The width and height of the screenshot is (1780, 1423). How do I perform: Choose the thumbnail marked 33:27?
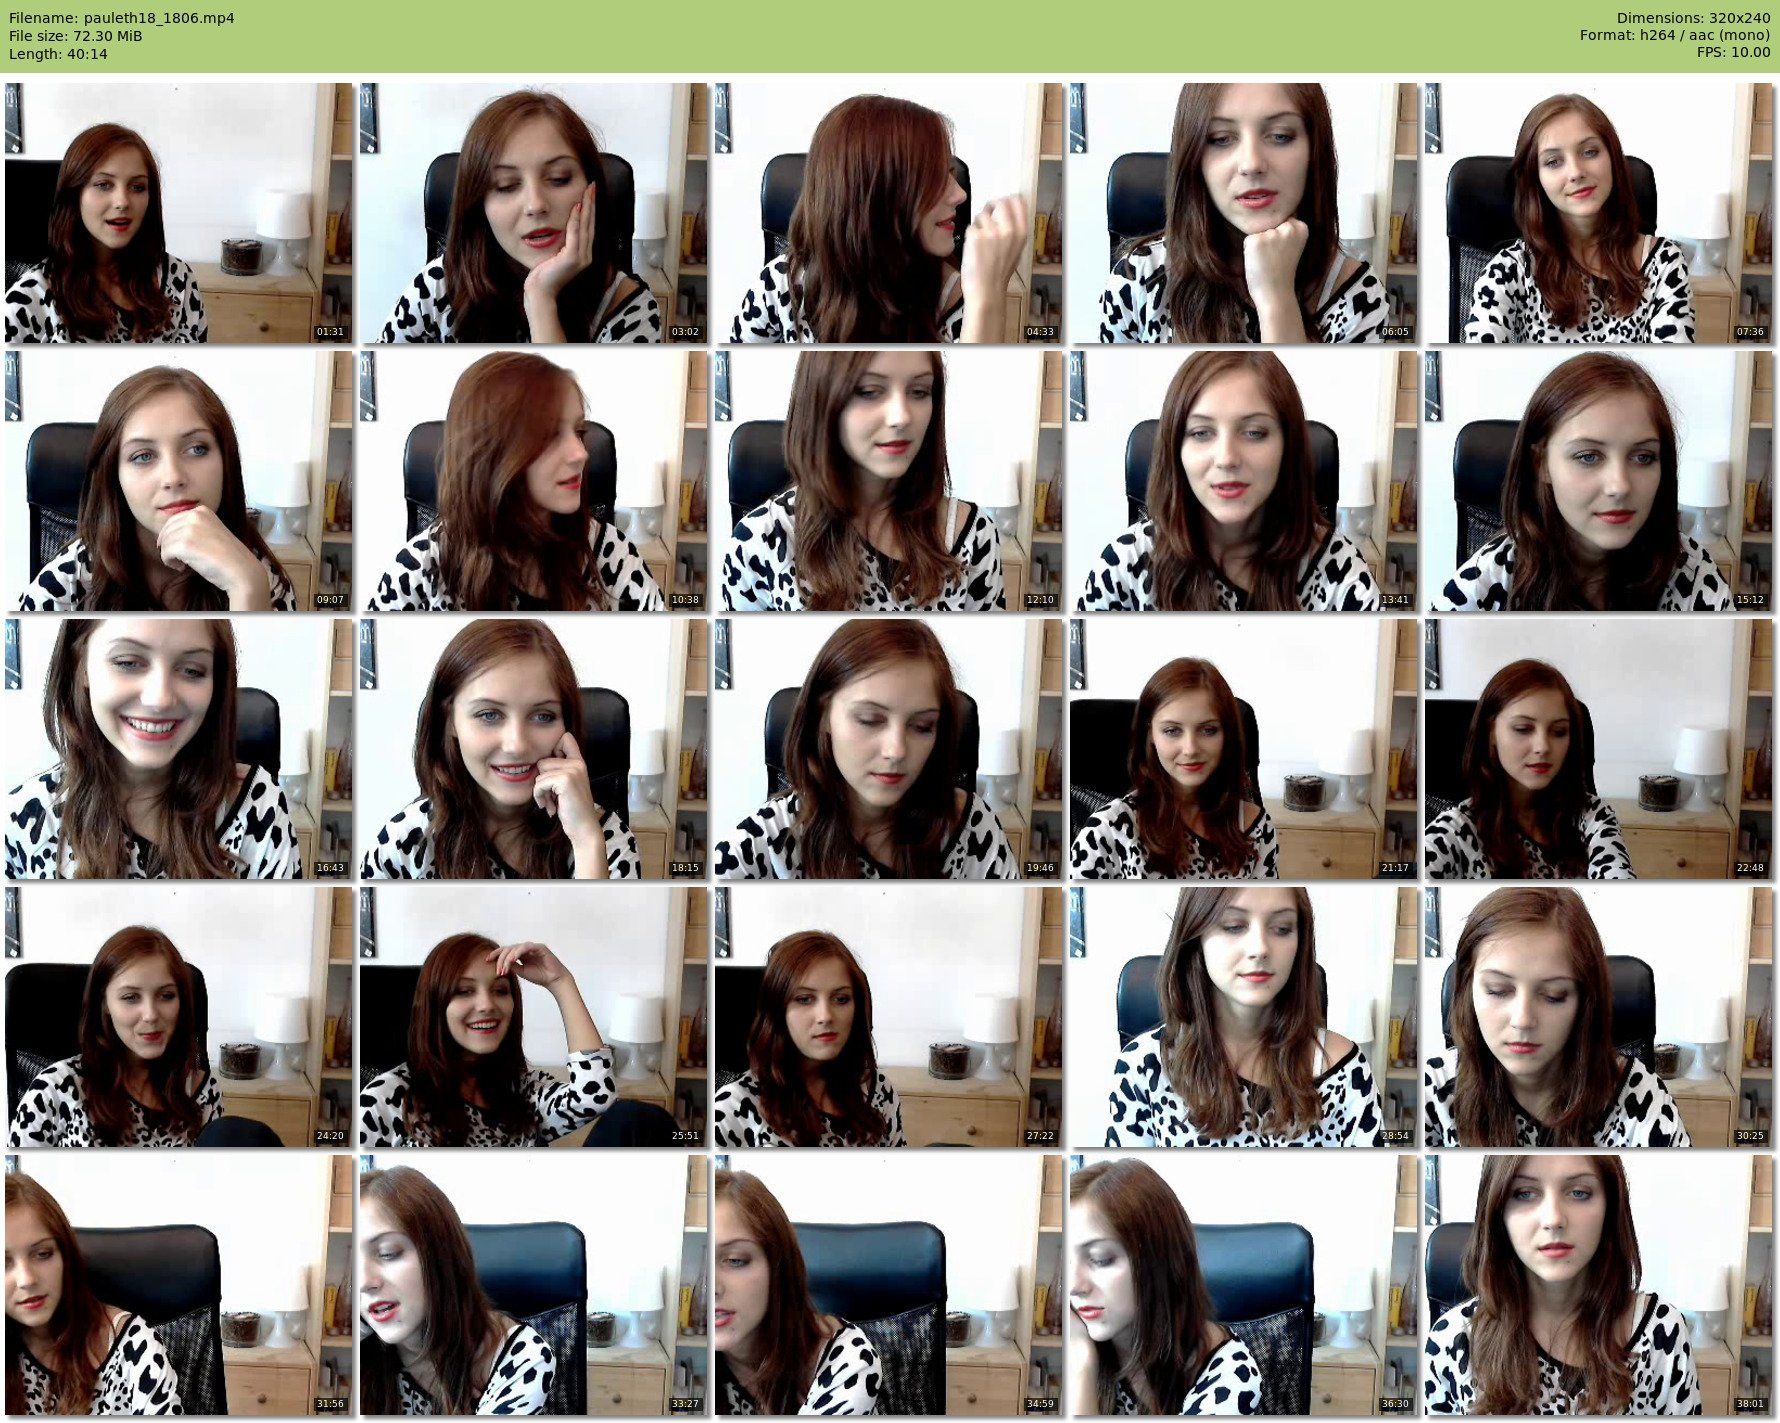534,1285
